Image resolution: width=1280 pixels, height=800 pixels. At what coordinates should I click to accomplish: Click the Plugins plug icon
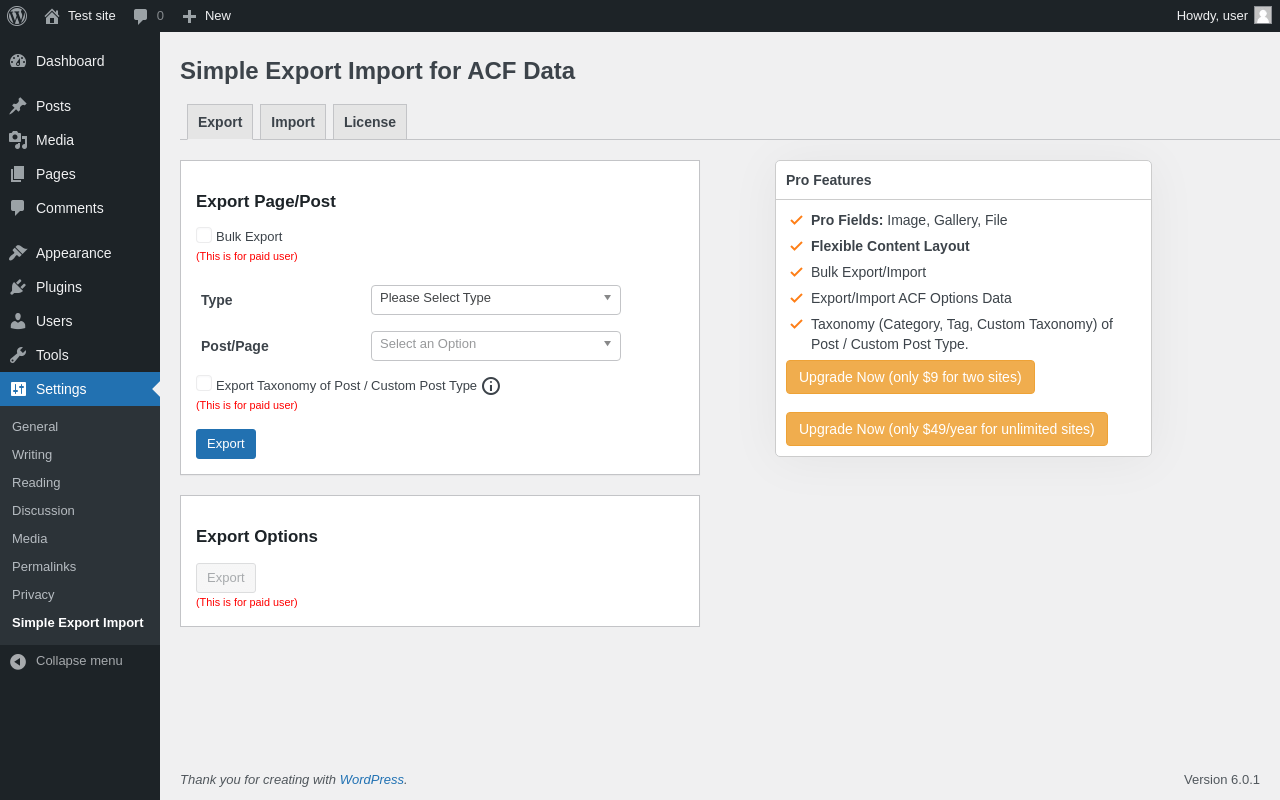[18, 287]
